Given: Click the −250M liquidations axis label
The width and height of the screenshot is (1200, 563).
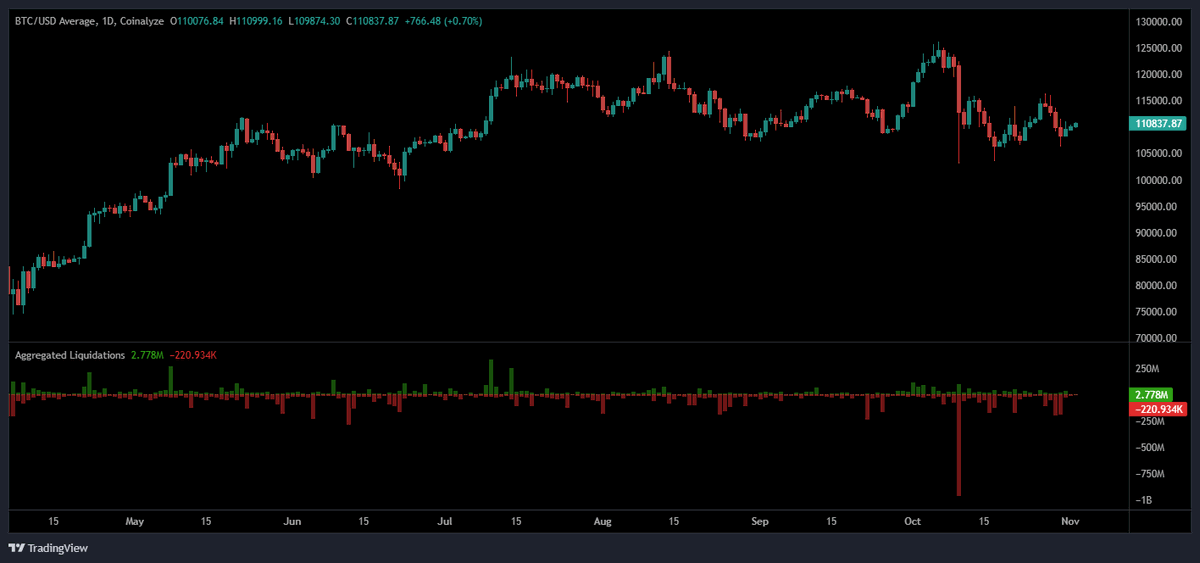Looking at the screenshot, I should (x=1148, y=421).
